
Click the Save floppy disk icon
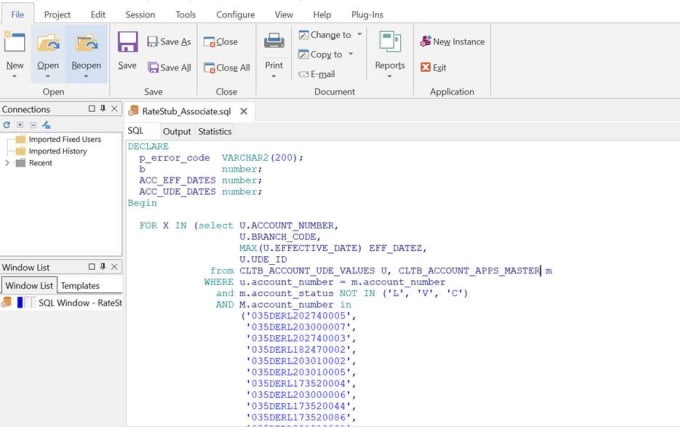tap(128, 42)
